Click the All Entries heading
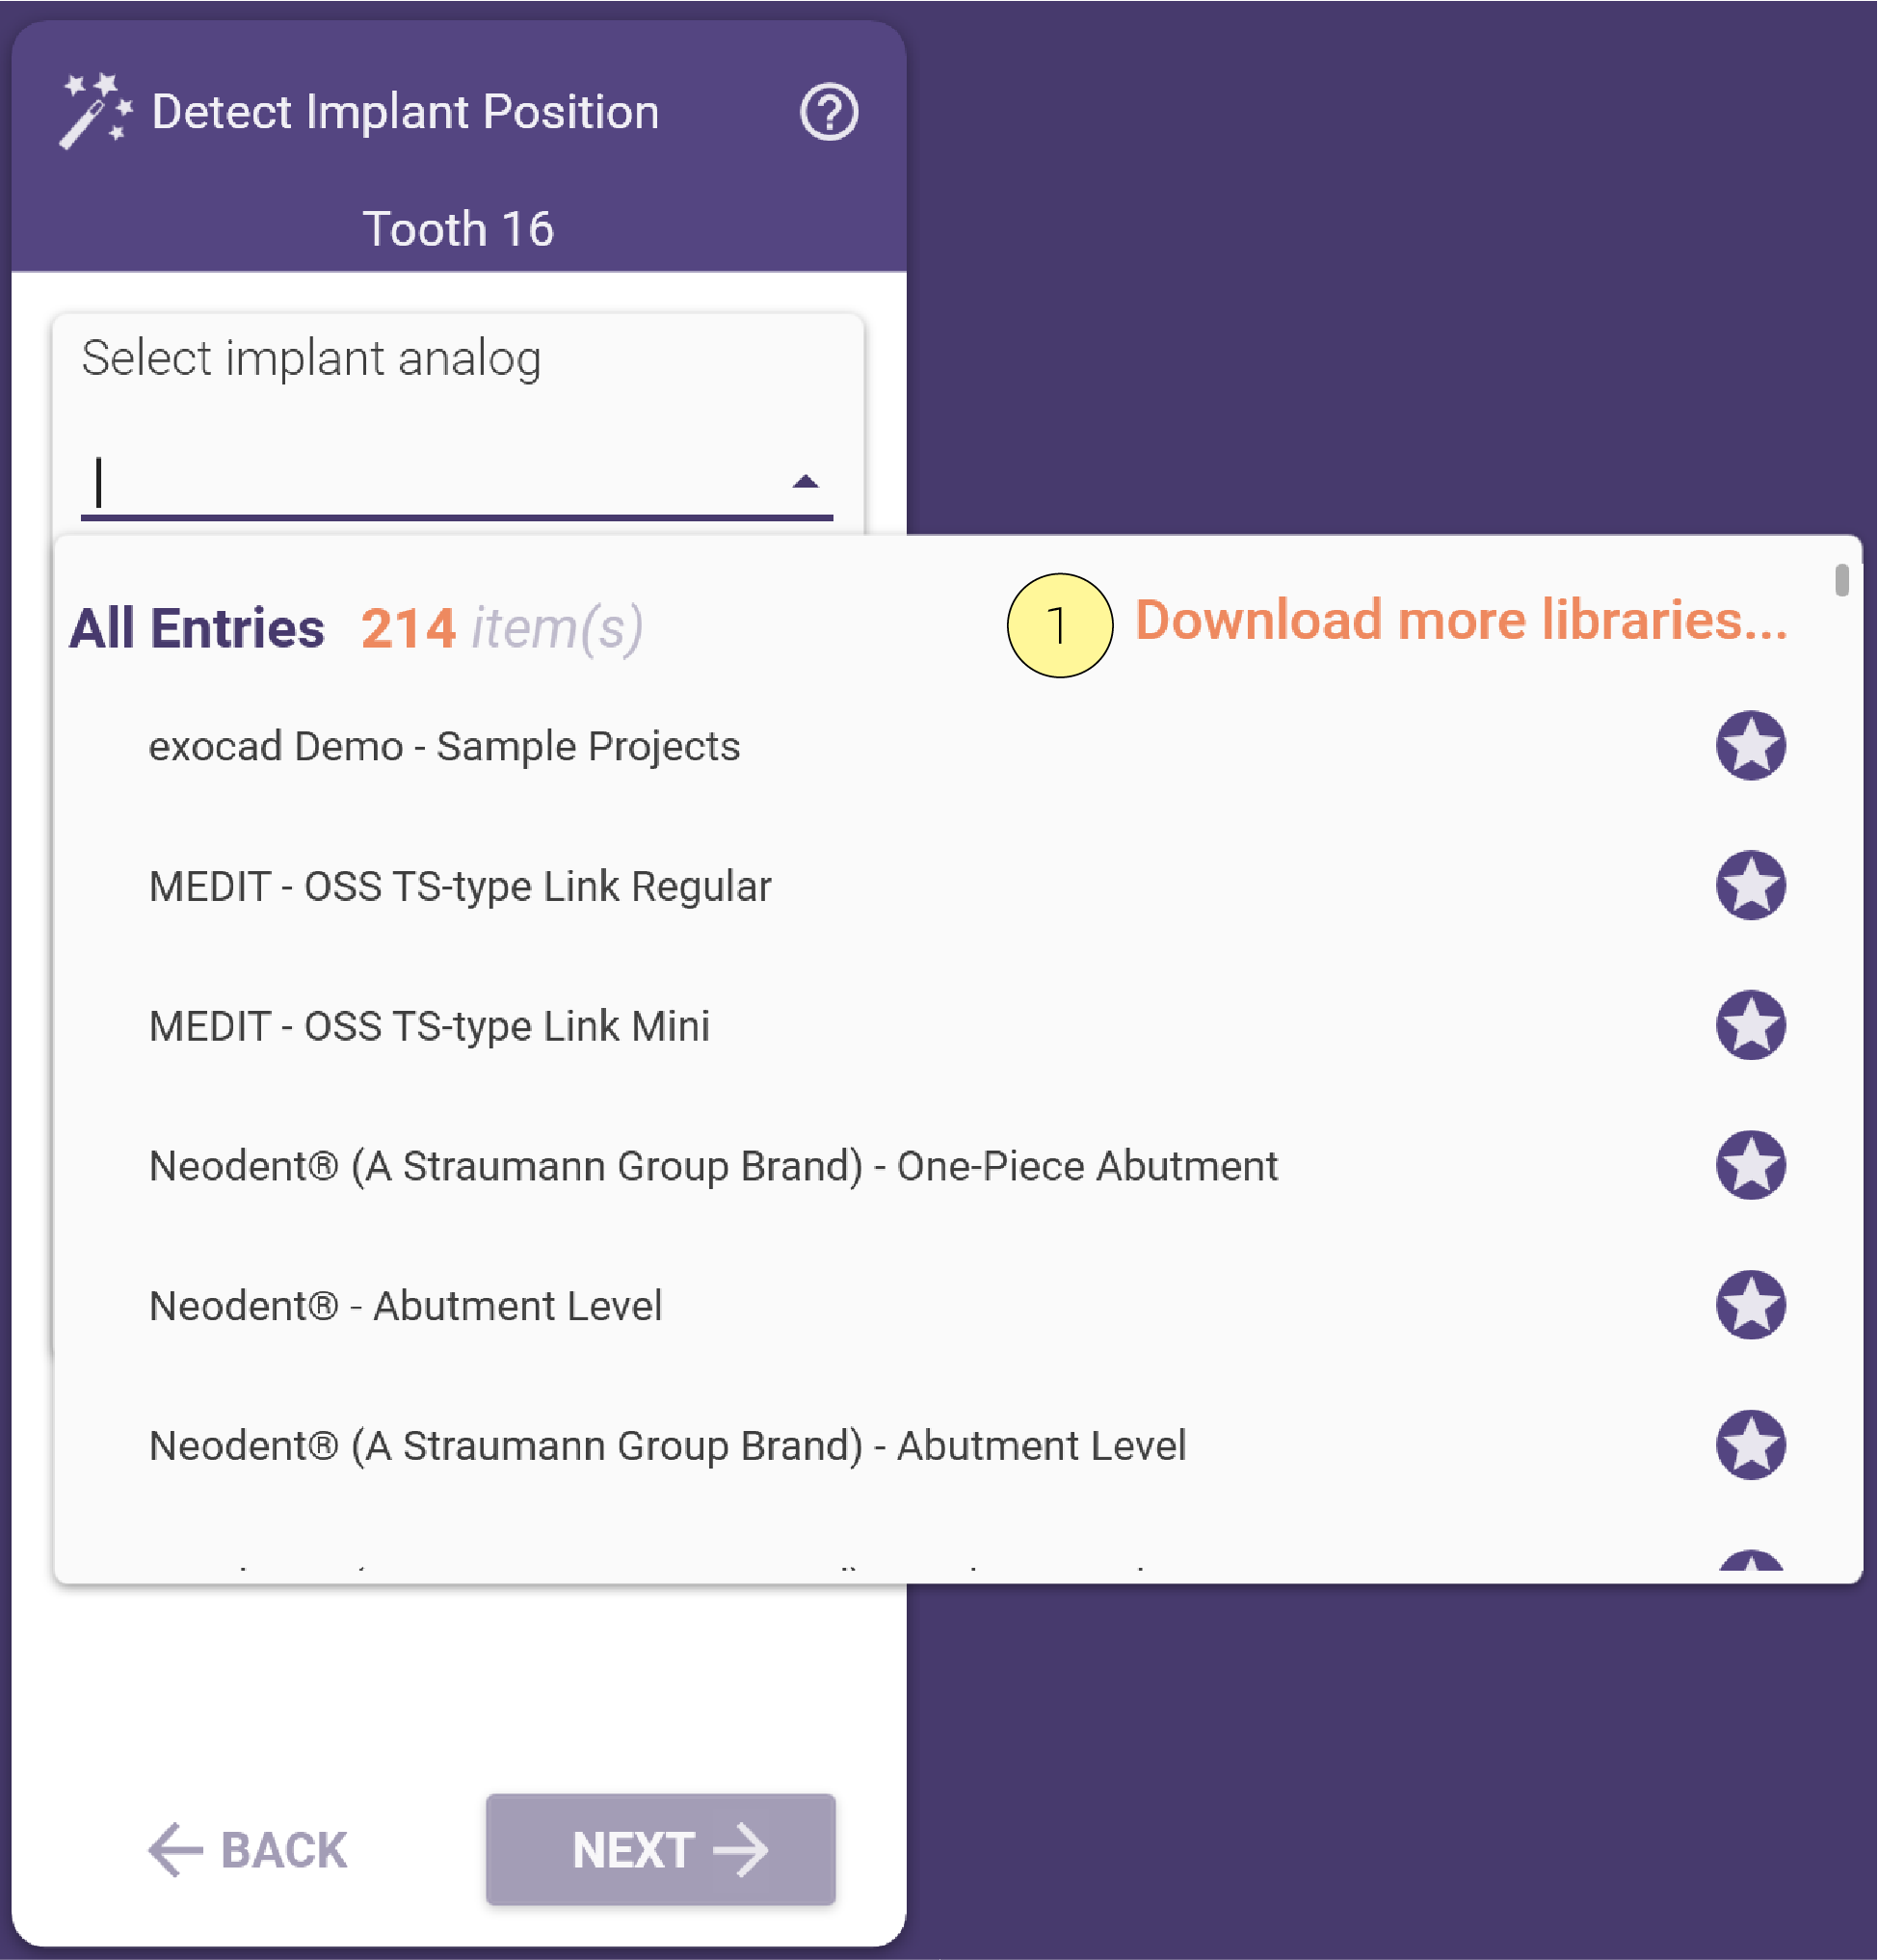1878x1960 pixels. pyautogui.click(x=197, y=628)
